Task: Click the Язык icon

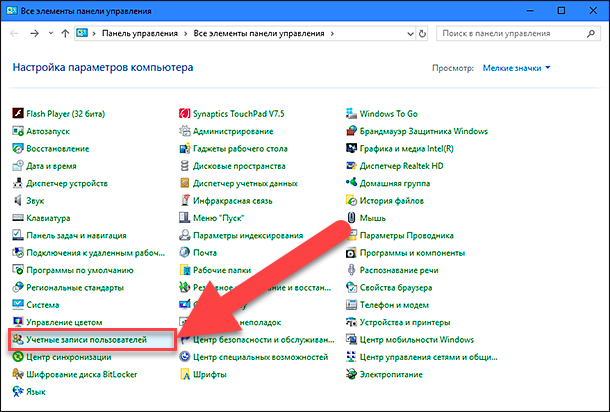Action: click(18, 391)
